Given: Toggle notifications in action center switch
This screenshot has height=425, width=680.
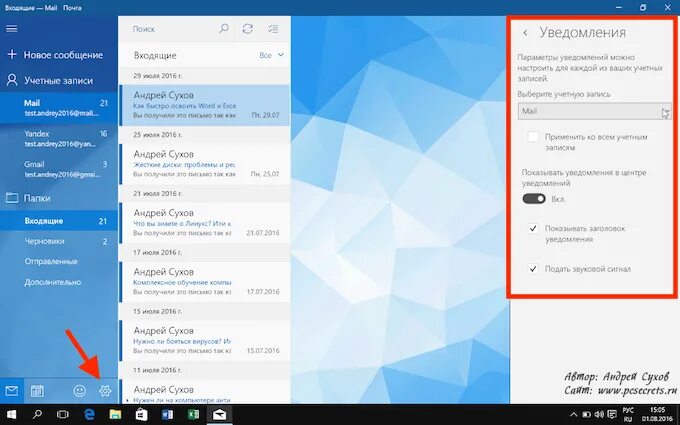Looking at the screenshot, I should 534,199.
